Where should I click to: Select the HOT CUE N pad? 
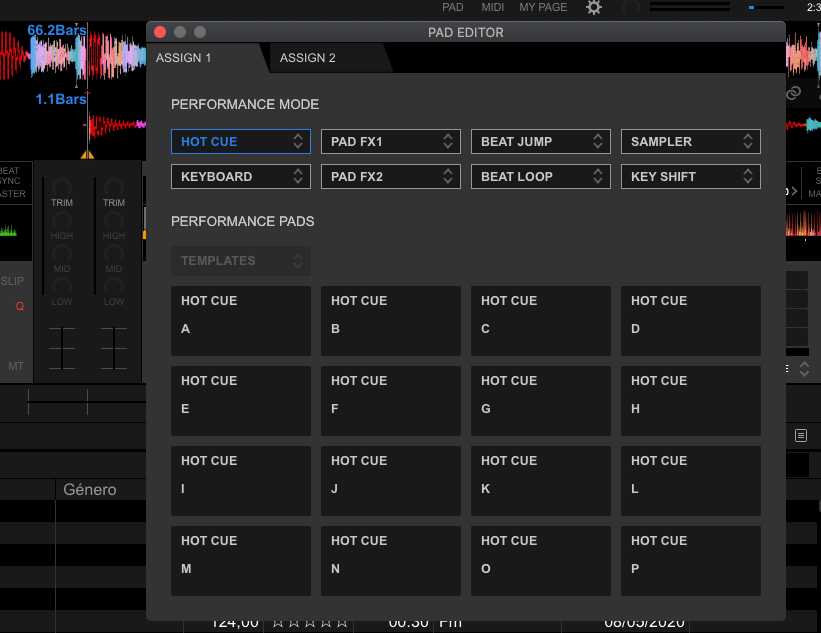coord(391,561)
